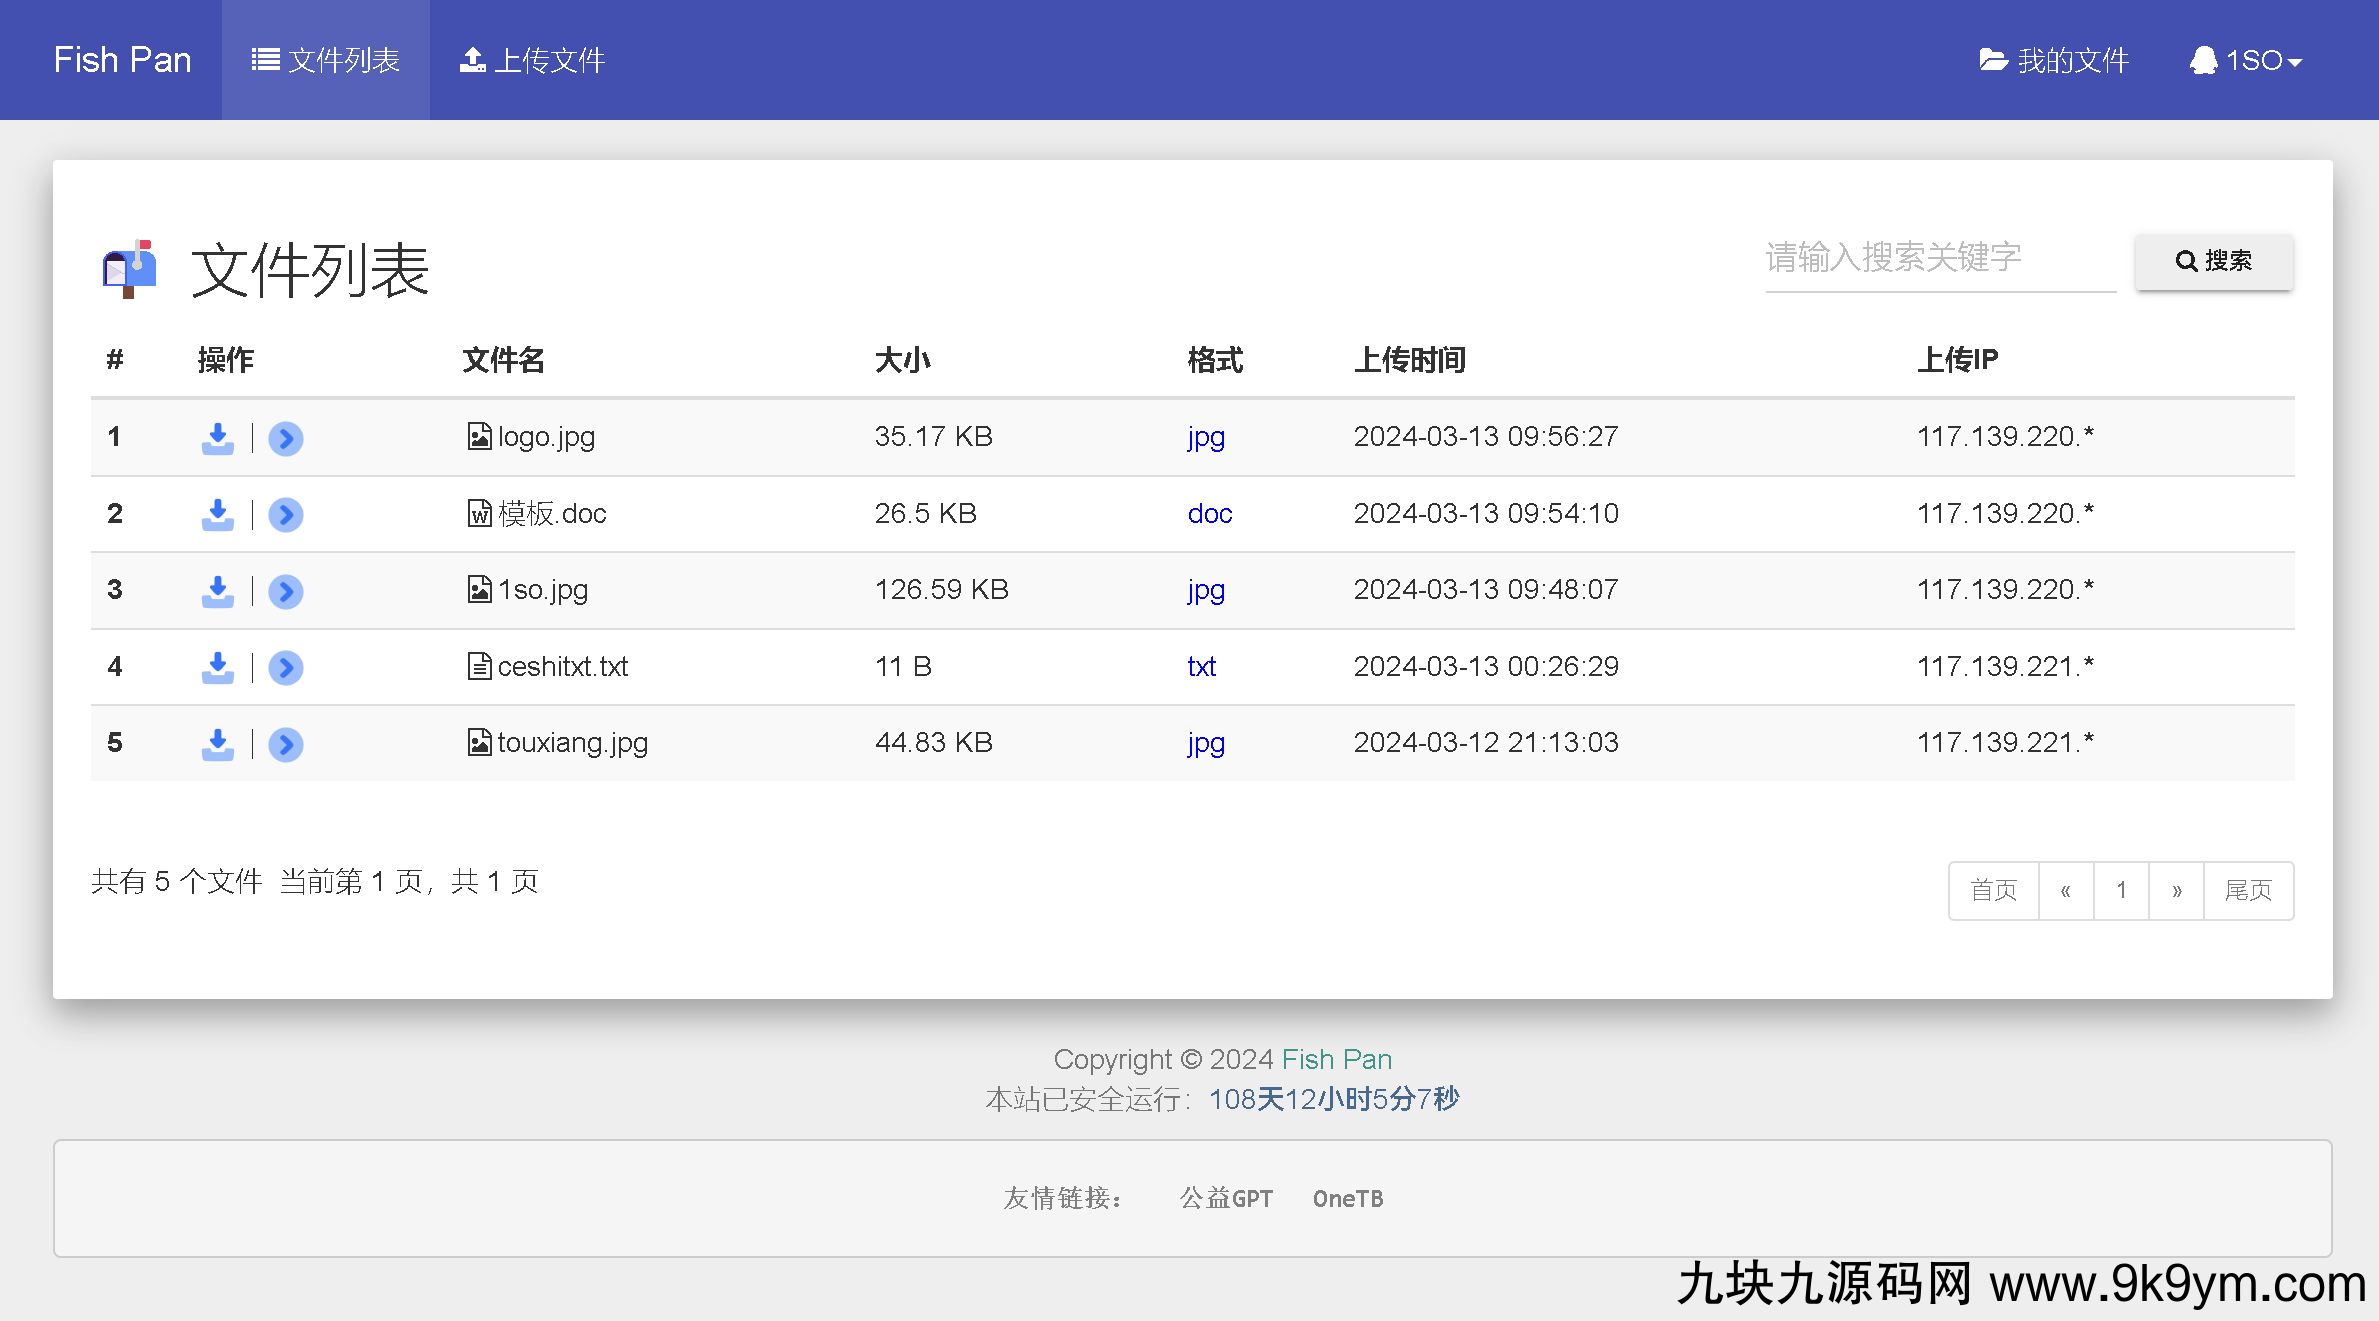Click the download icon for logo.jpg

point(218,437)
